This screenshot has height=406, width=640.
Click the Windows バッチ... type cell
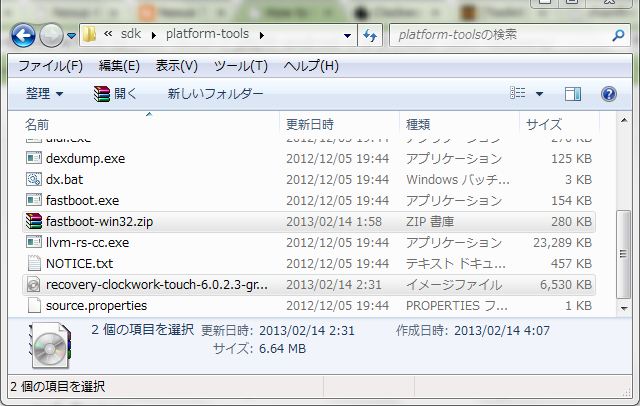[x=458, y=180]
